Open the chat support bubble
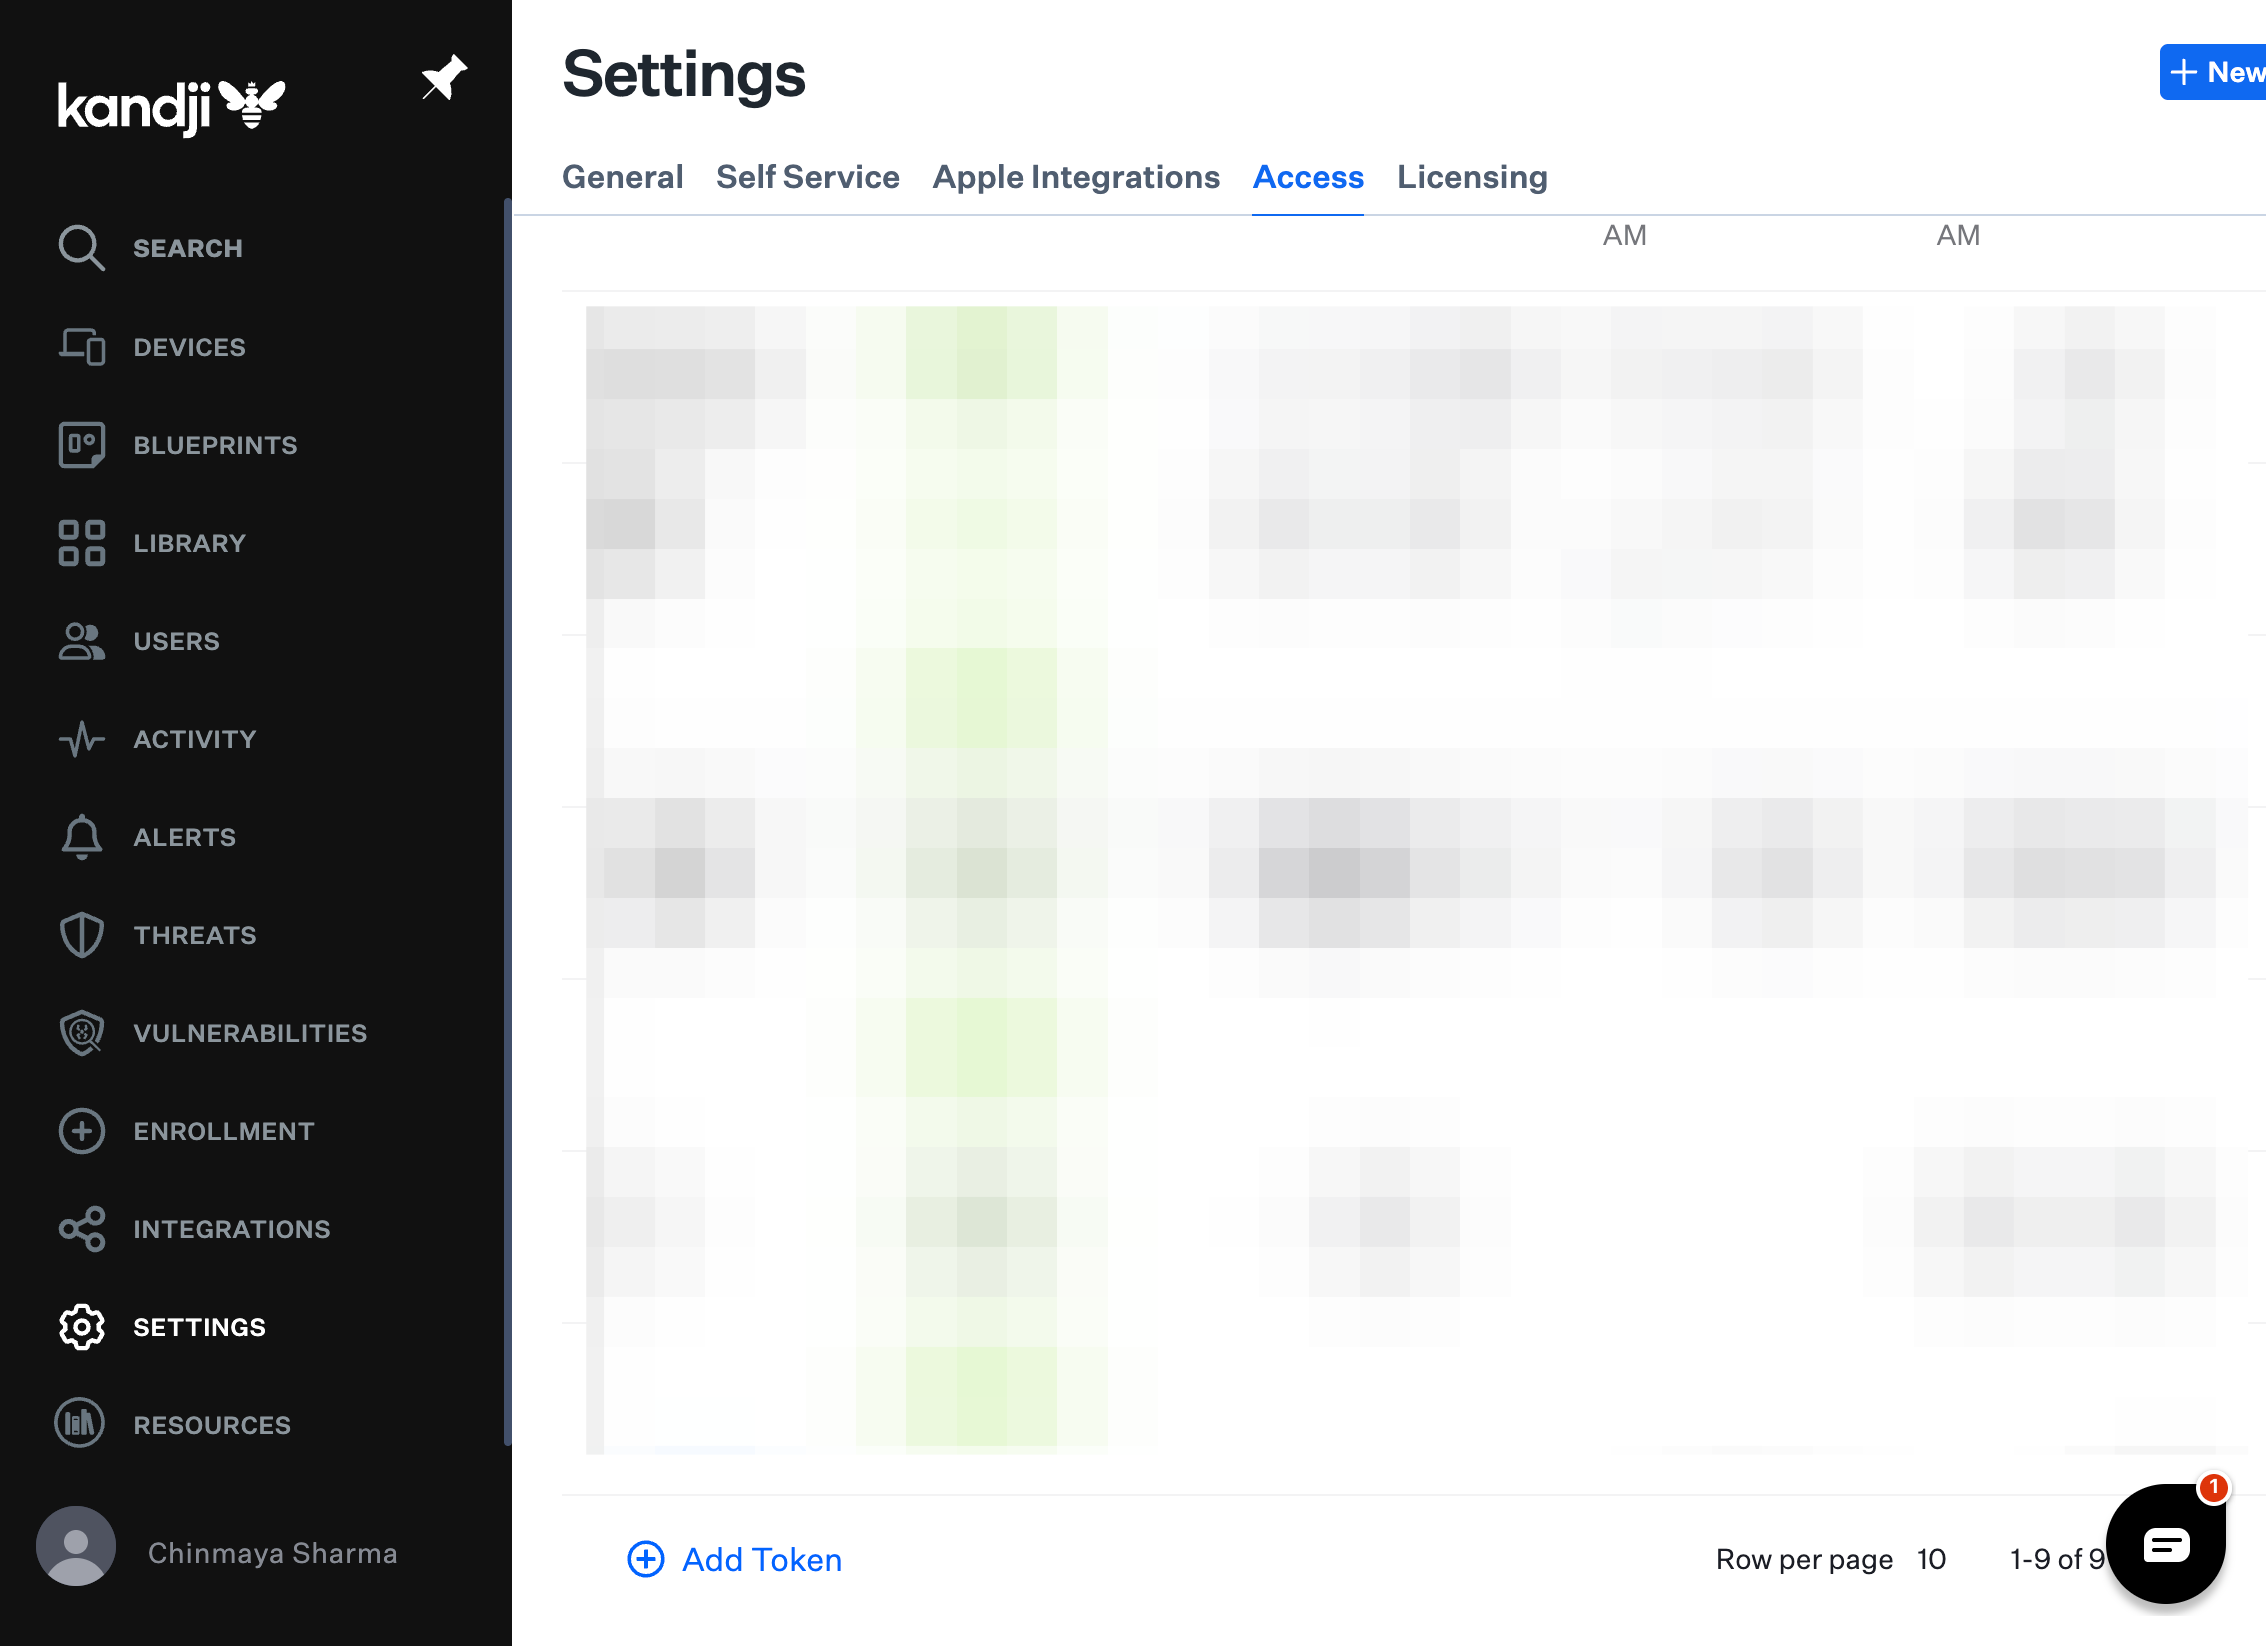The image size is (2266, 1646). click(x=2165, y=1544)
